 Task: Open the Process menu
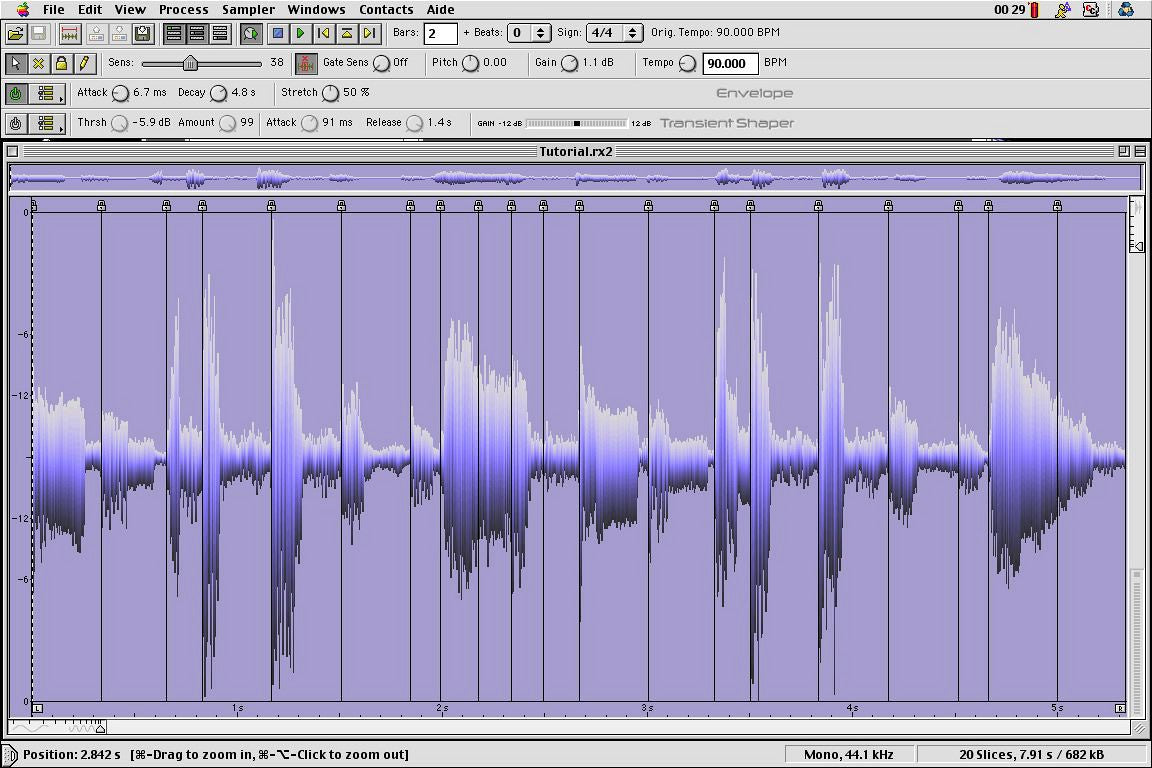click(x=183, y=9)
